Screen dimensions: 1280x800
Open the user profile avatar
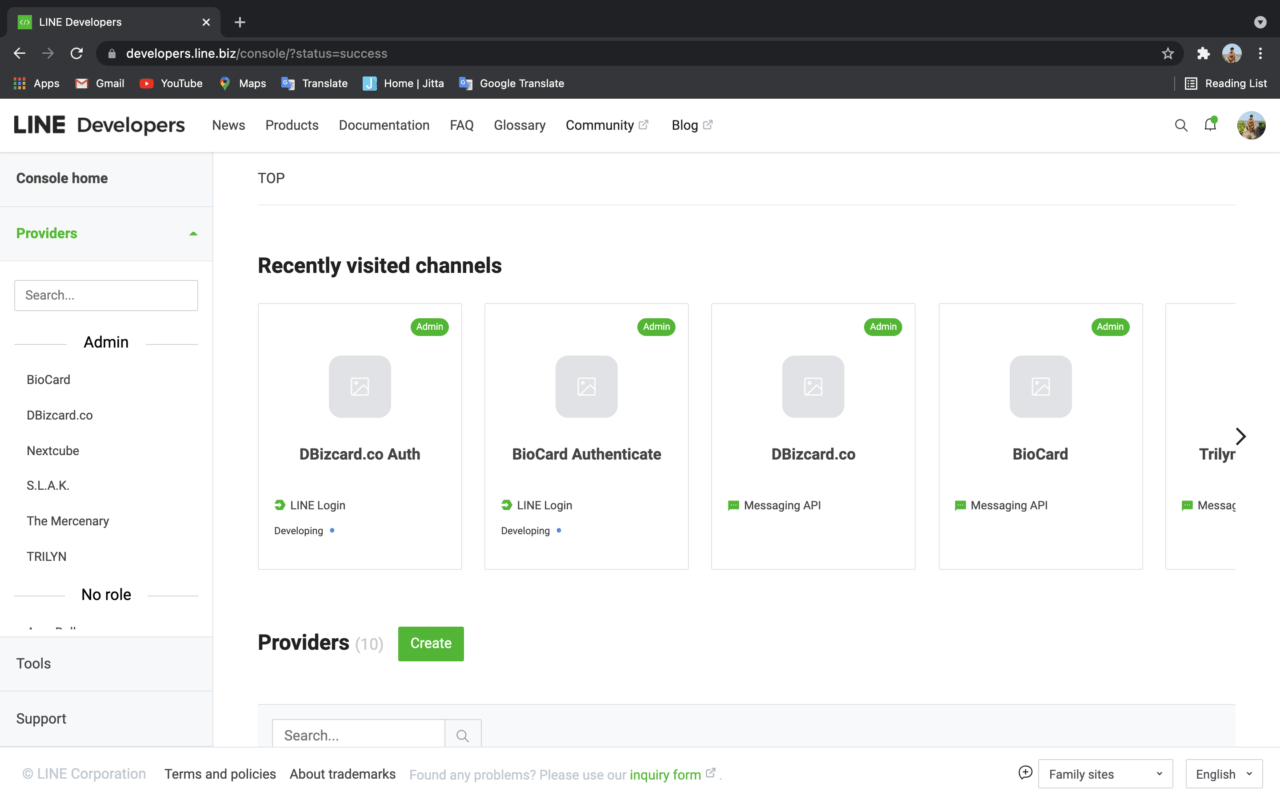1251,125
